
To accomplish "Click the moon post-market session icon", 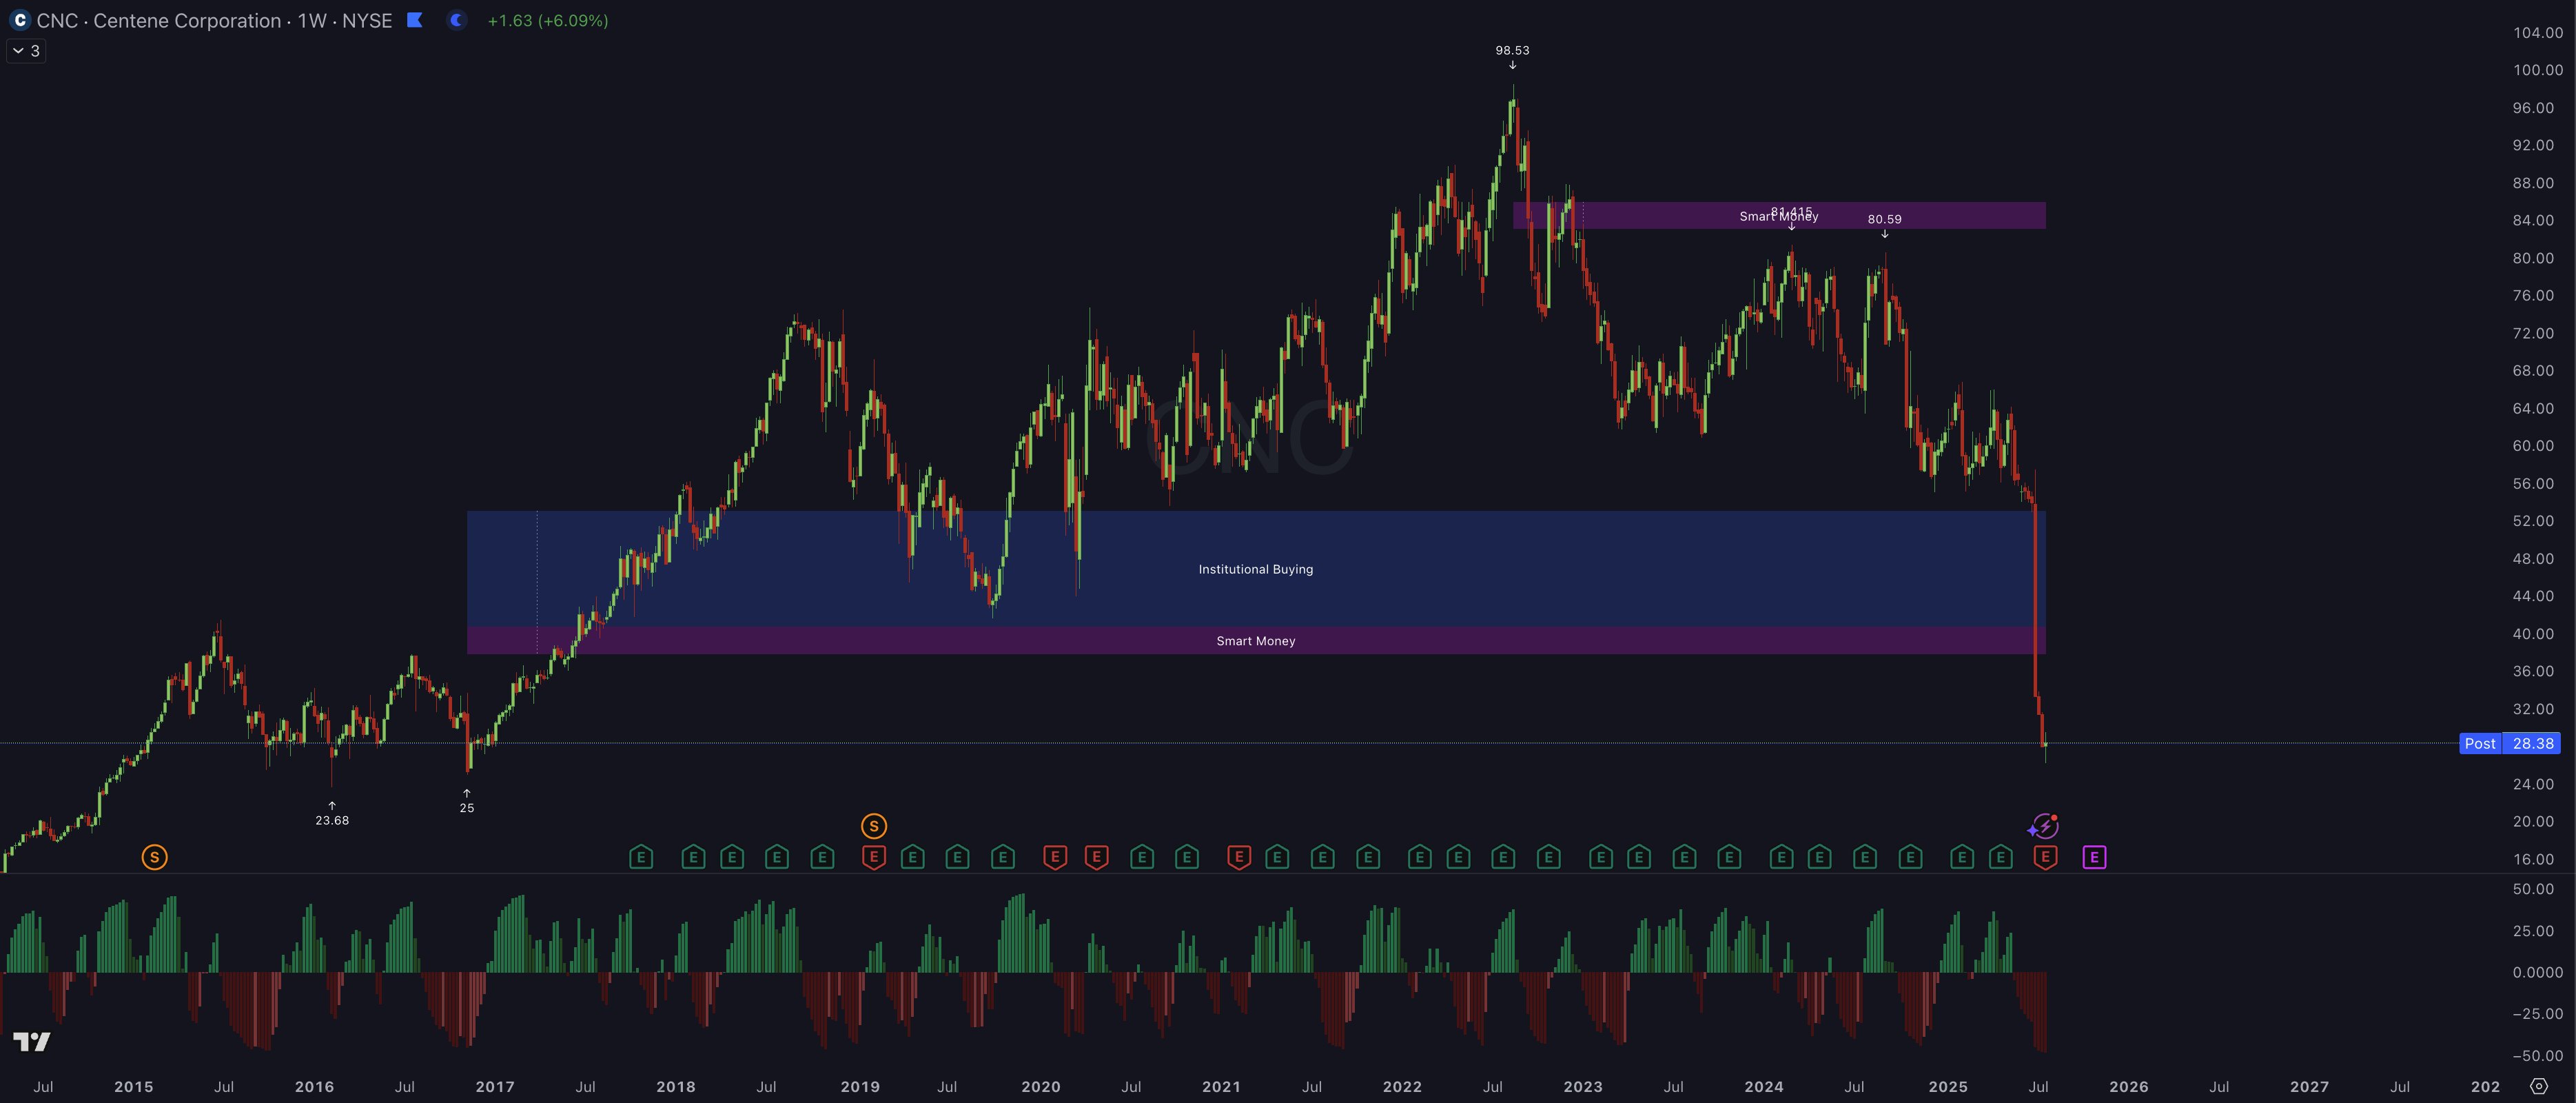I will click(457, 20).
